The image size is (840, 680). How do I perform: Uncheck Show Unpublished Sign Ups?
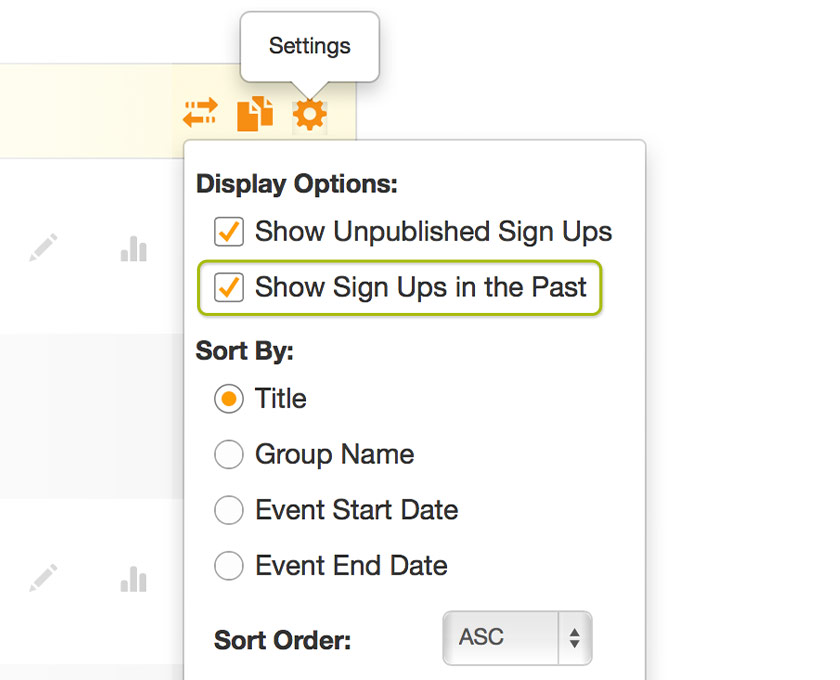click(228, 231)
